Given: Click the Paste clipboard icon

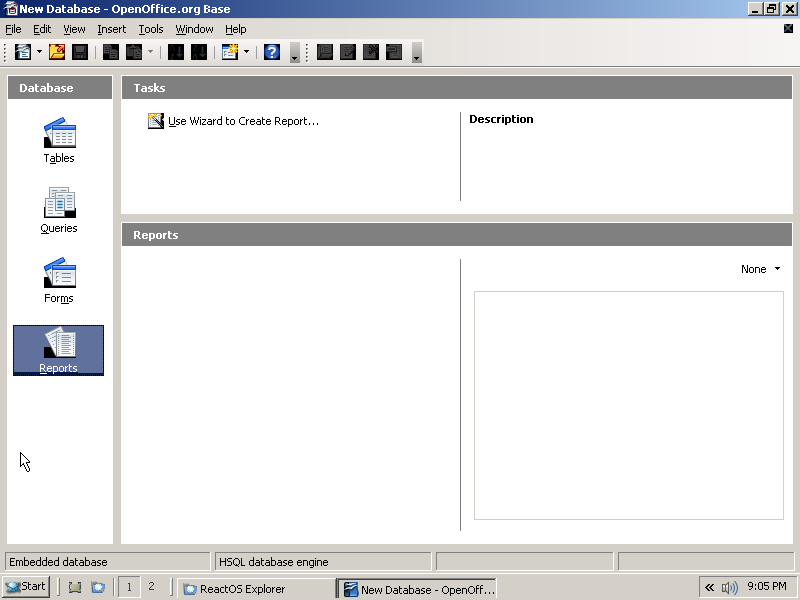Looking at the screenshot, I should coord(134,52).
